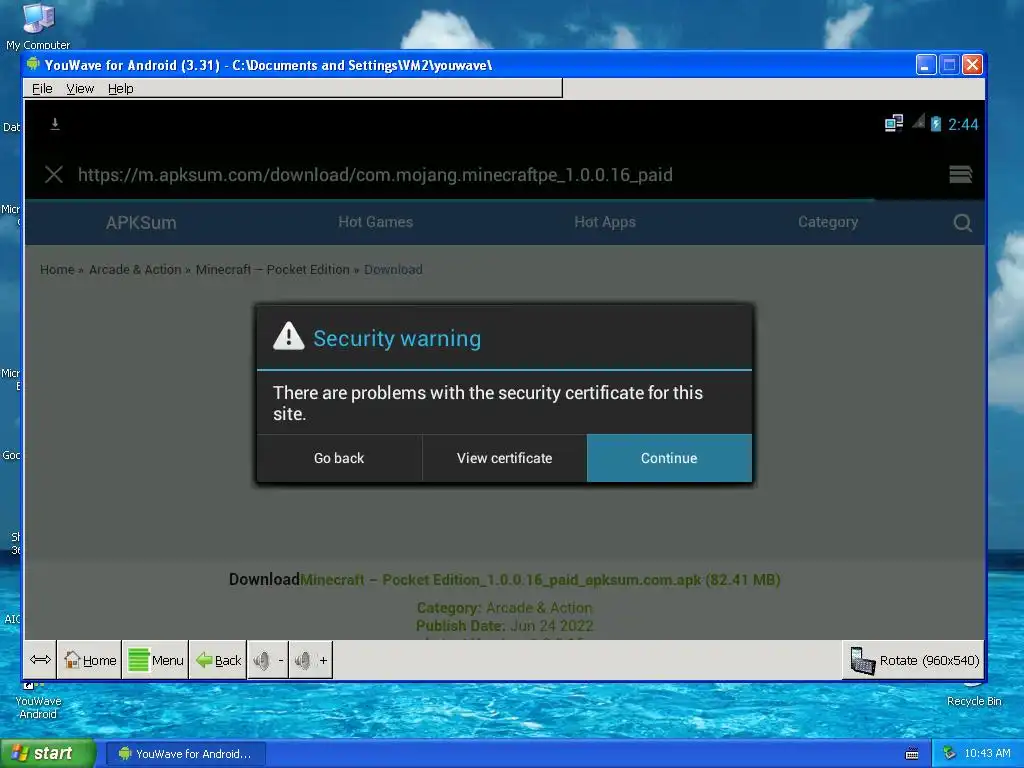
Task: Open the Hot Games tab
Action: tap(376, 222)
